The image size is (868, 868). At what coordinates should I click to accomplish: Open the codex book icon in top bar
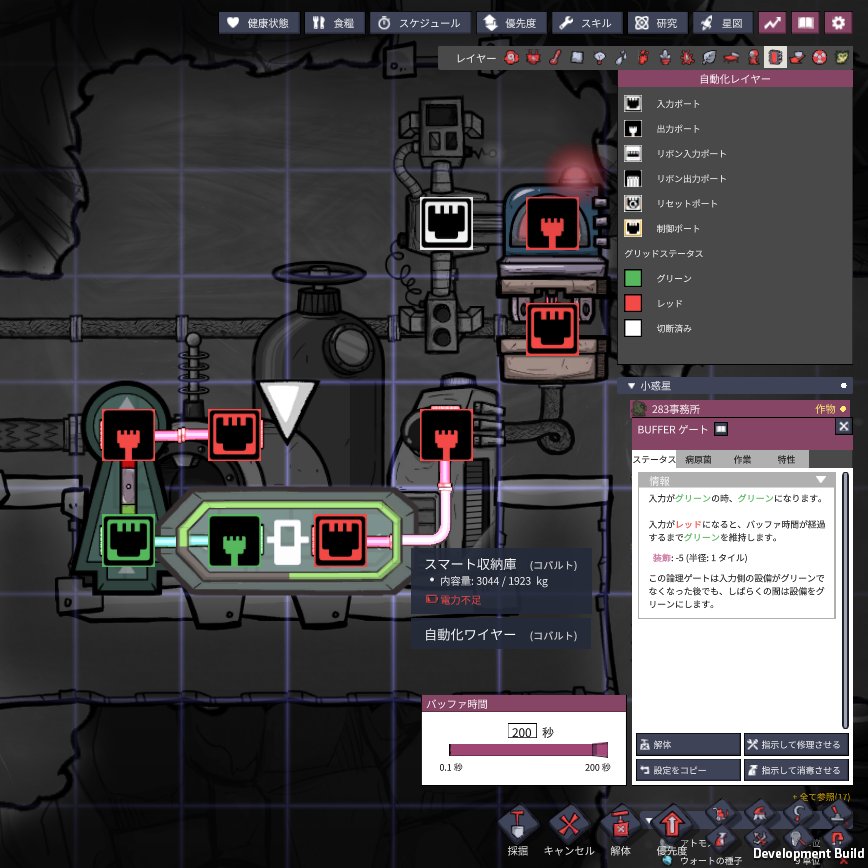805,23
